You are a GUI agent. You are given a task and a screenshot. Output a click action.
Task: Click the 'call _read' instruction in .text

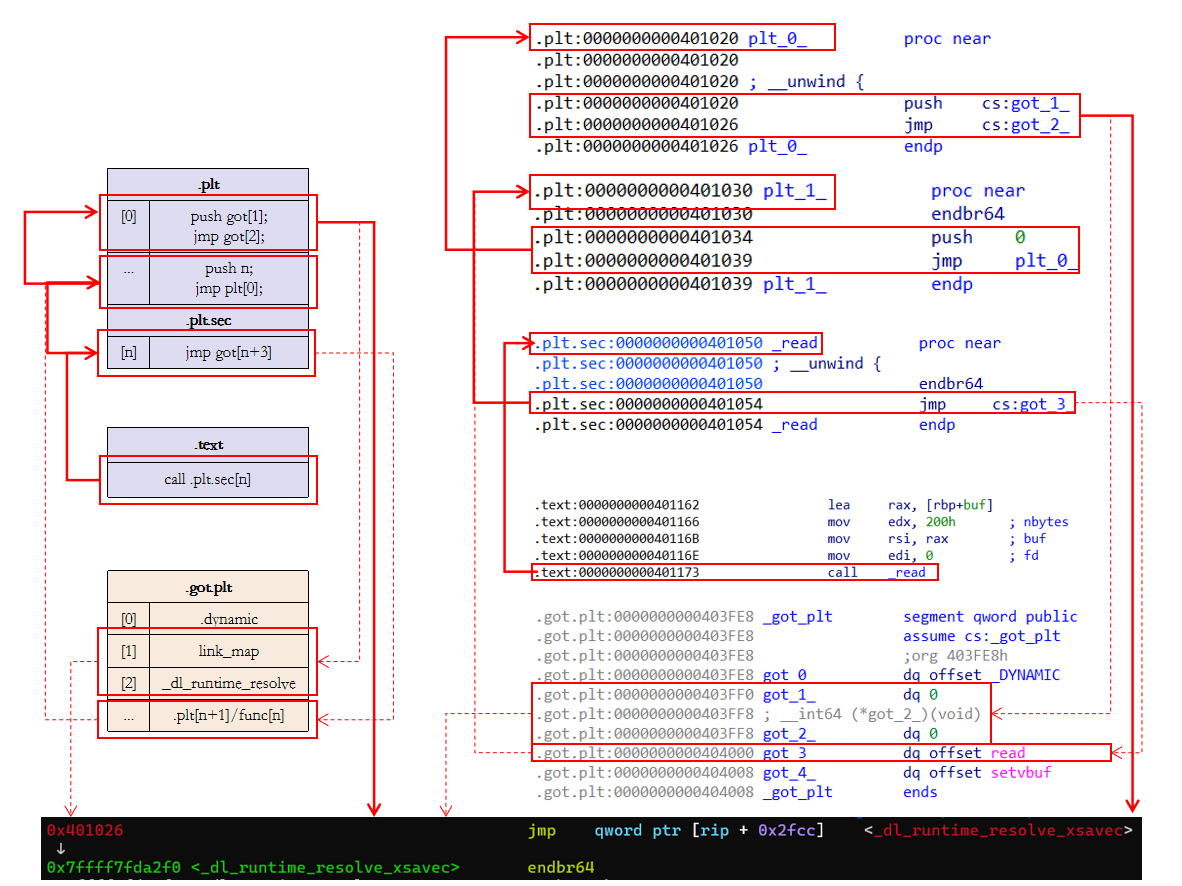coord(882,573)
